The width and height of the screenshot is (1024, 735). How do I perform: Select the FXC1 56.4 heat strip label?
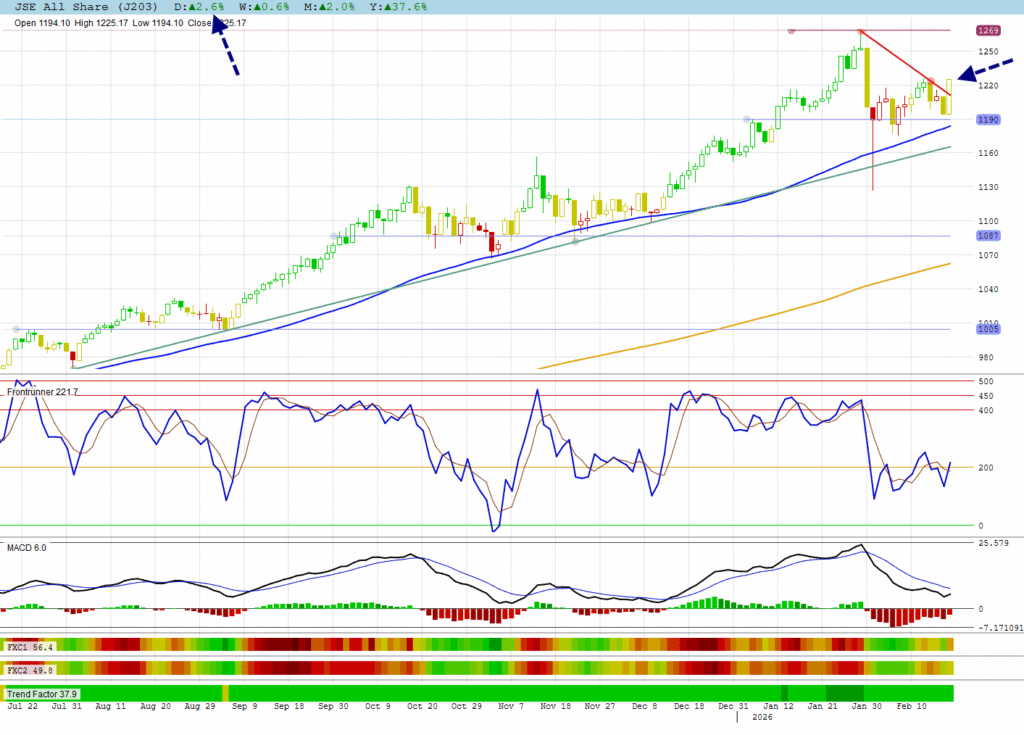tap(29, 647)
